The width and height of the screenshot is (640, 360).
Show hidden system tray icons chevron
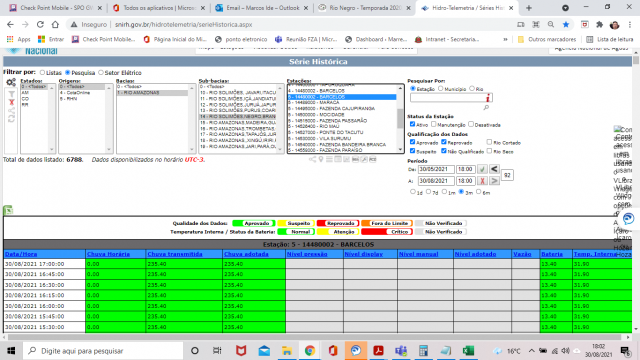(531, 351)
